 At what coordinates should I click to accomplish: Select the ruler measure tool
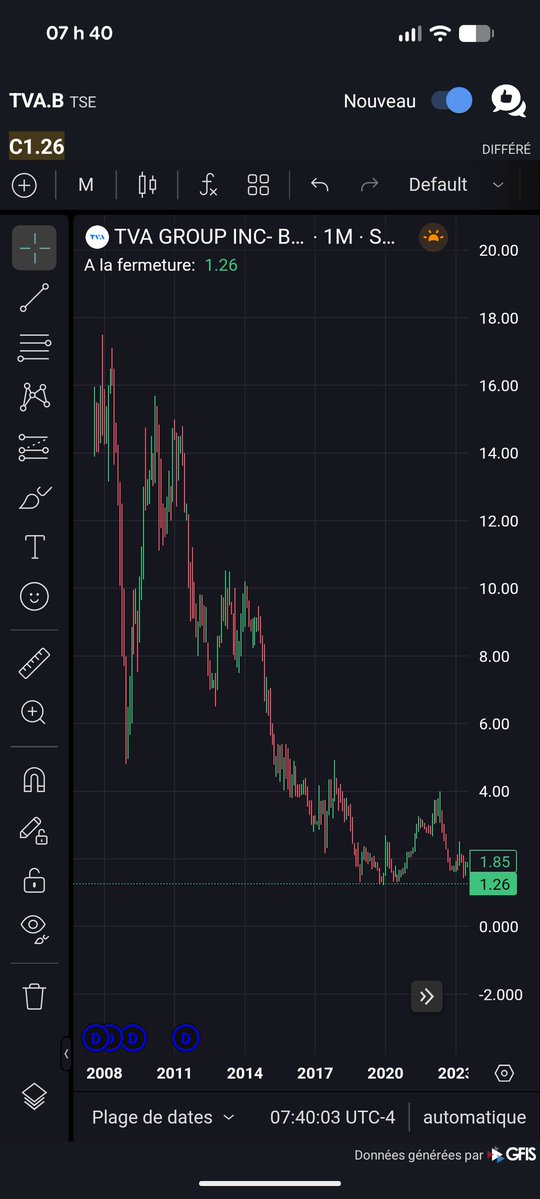point(34,663)
